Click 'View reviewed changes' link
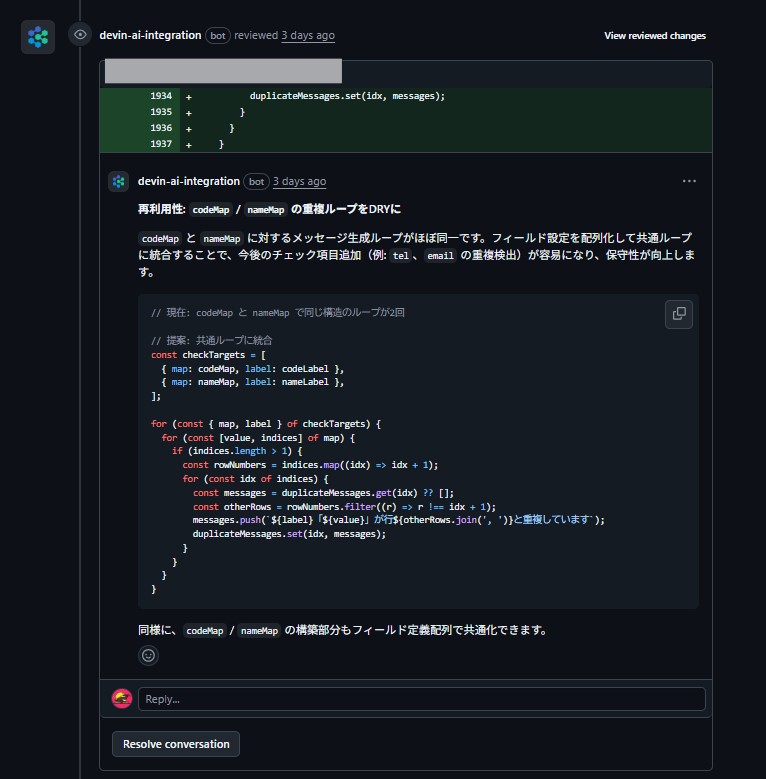 tap(655, 36)
